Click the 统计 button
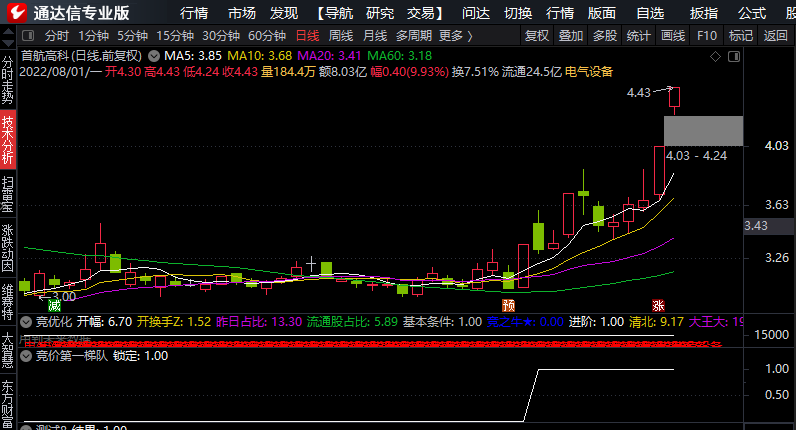The width and height of the screenshot is (796, 430). [x=639, y=36]
